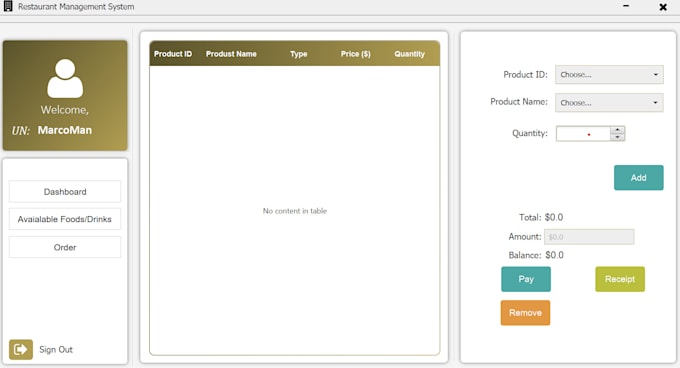Click the MarcoMan username text

[65, 130]
